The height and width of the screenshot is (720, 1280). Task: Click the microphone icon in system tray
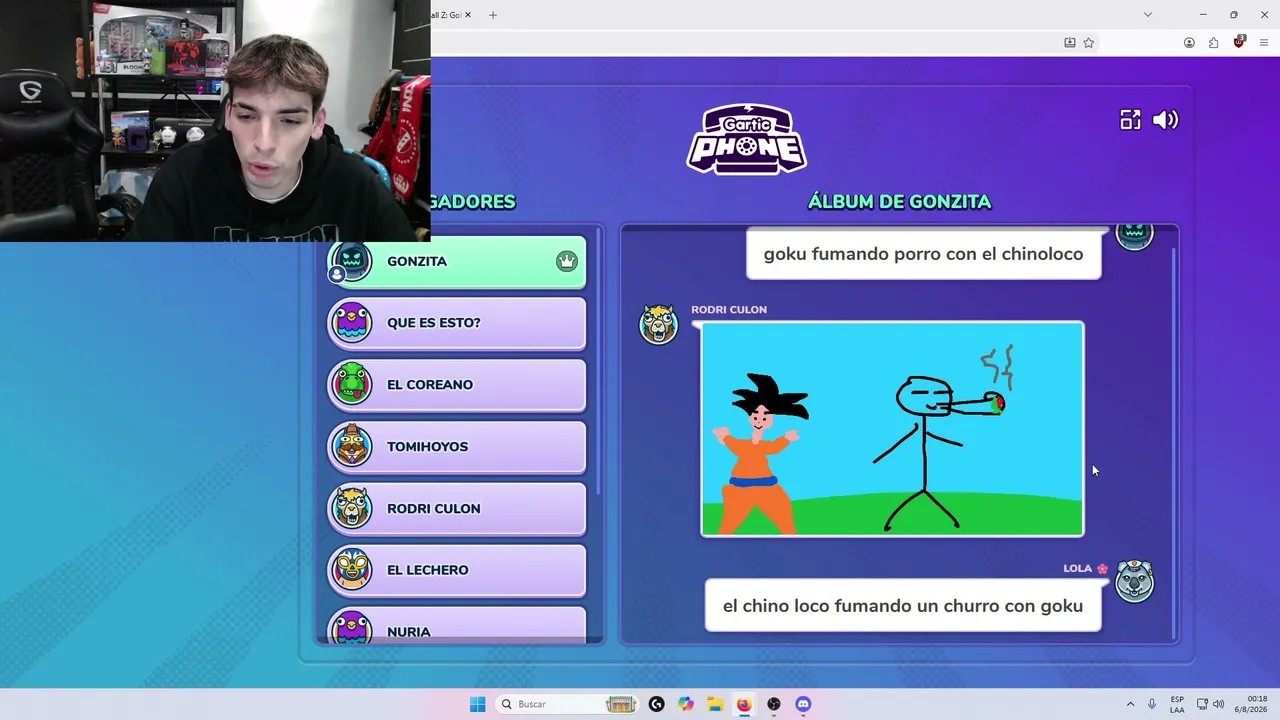pyautogui.click(x=1152, y=704)
